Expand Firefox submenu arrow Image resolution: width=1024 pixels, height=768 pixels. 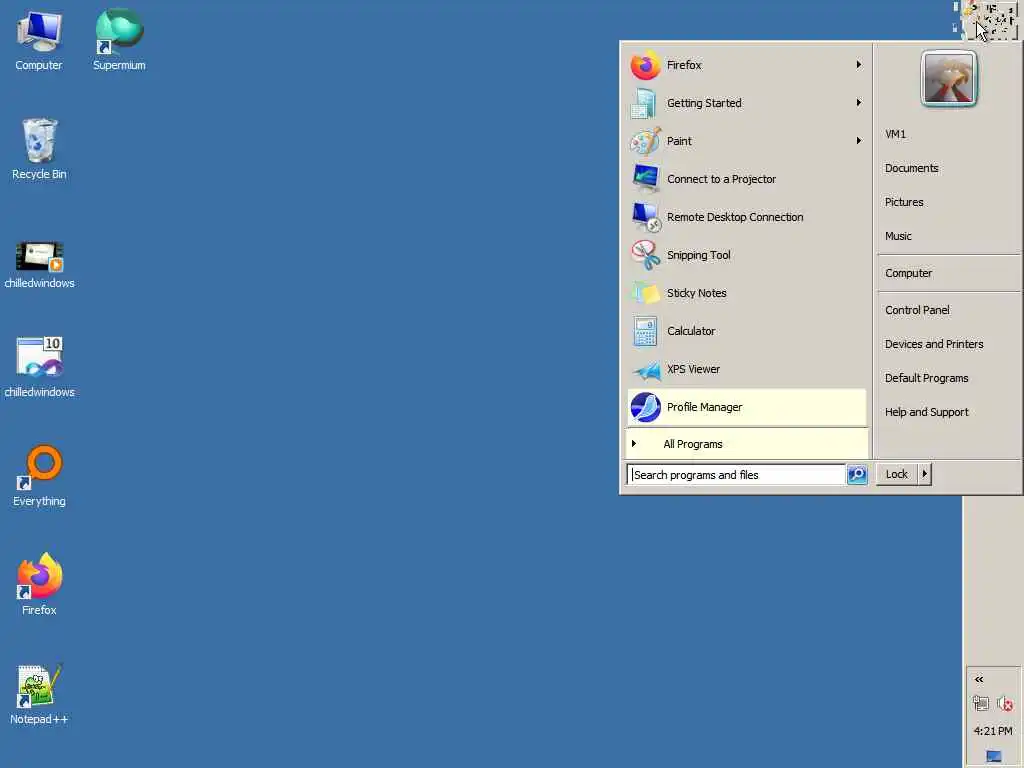(859, 65)
